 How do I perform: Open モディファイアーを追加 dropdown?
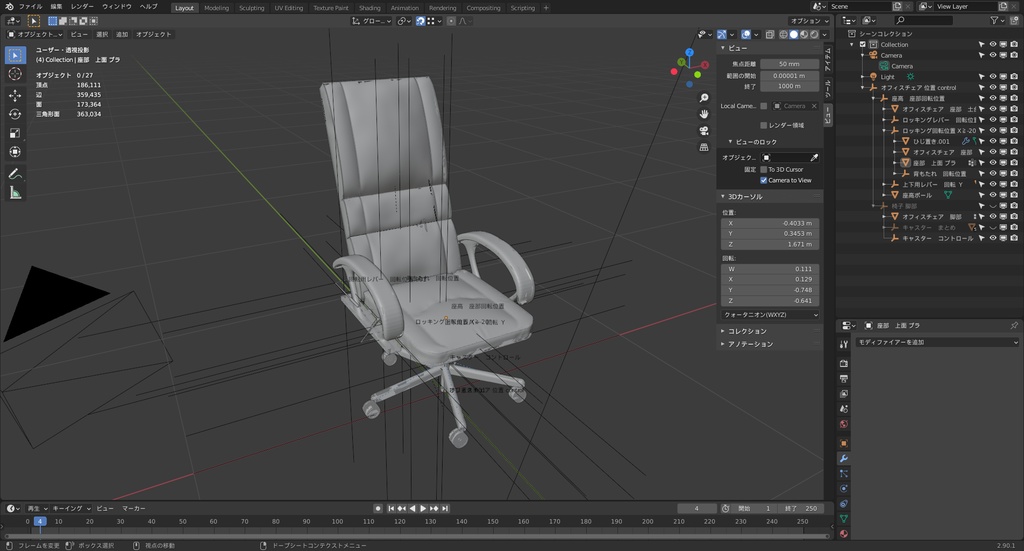[x=936, y=342]
